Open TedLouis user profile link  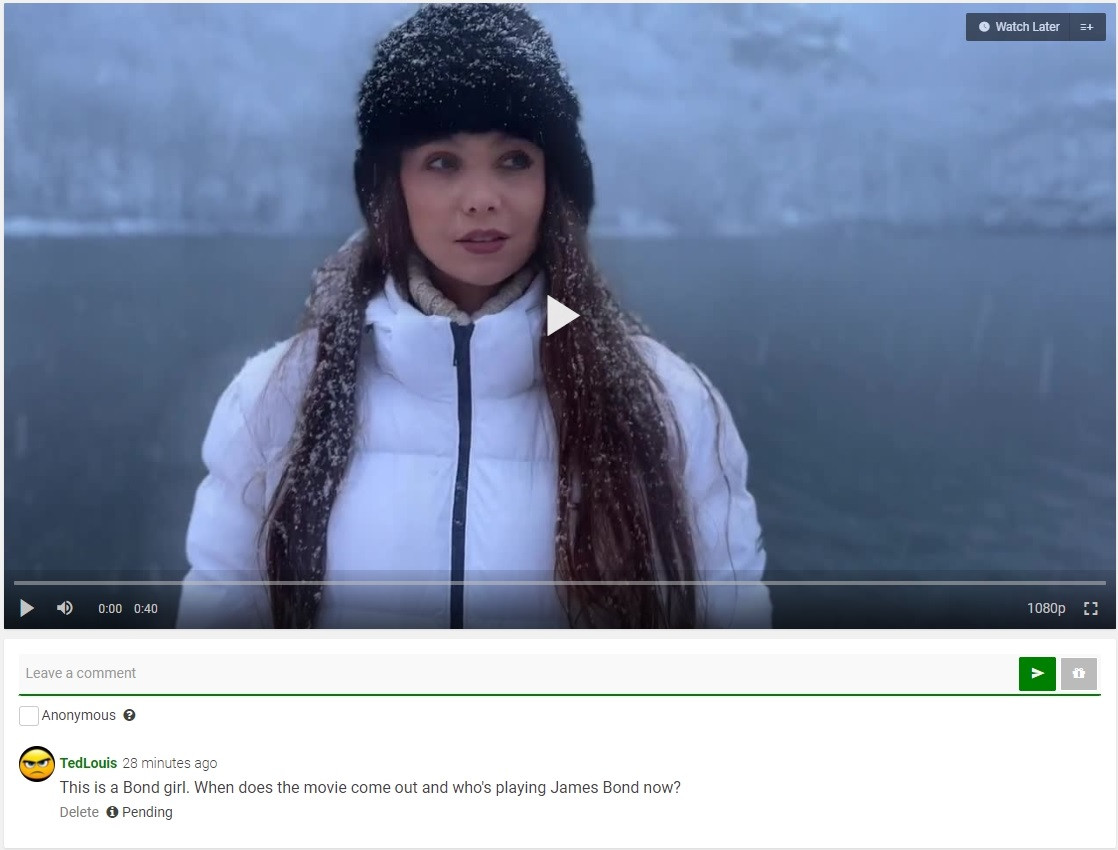point(88,763)
